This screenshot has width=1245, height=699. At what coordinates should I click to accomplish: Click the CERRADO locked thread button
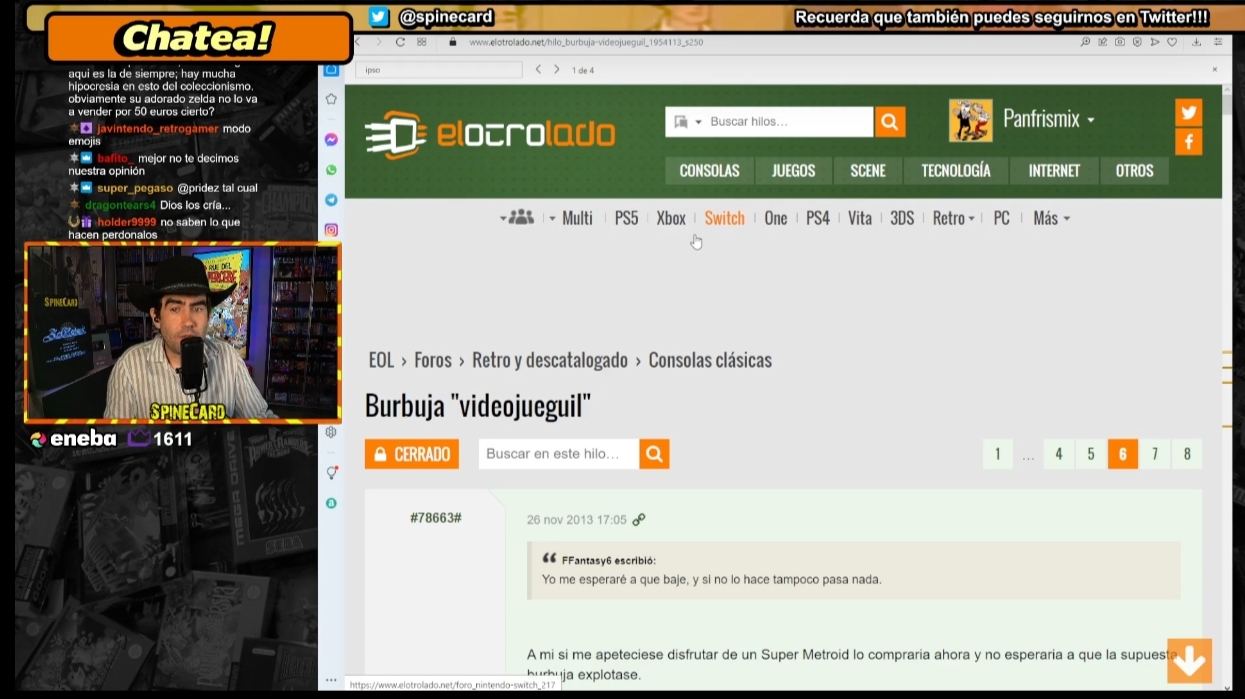click(x=412, y=454)
